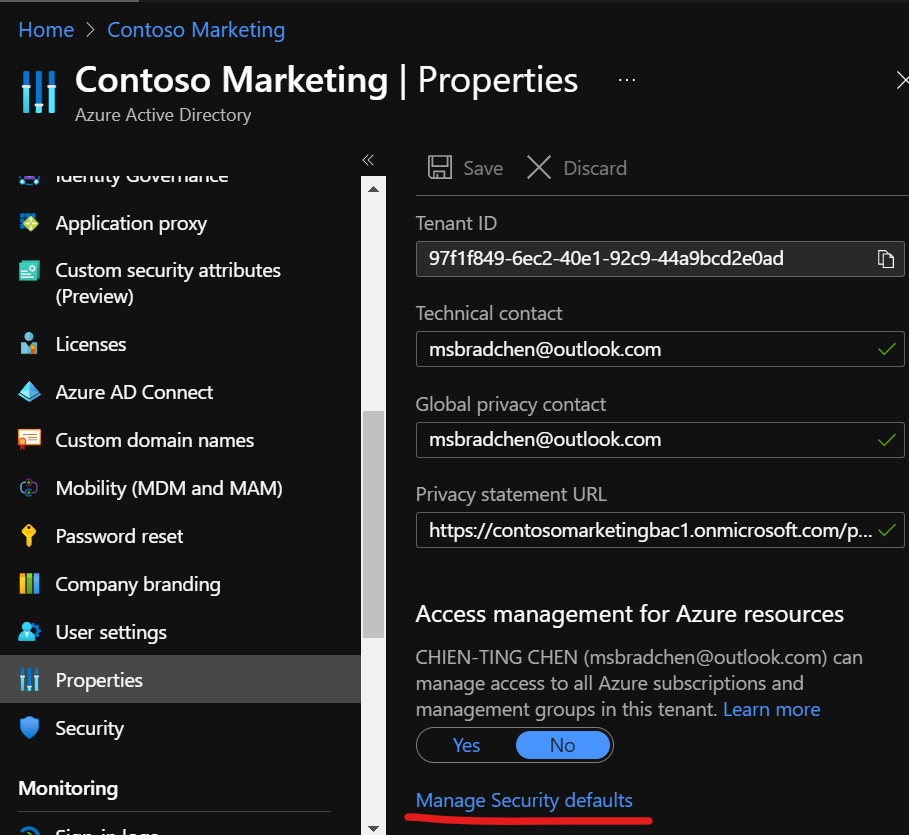Open User settings page
Viewport: 909px width, 835px height.
click(x=111, y=633)
